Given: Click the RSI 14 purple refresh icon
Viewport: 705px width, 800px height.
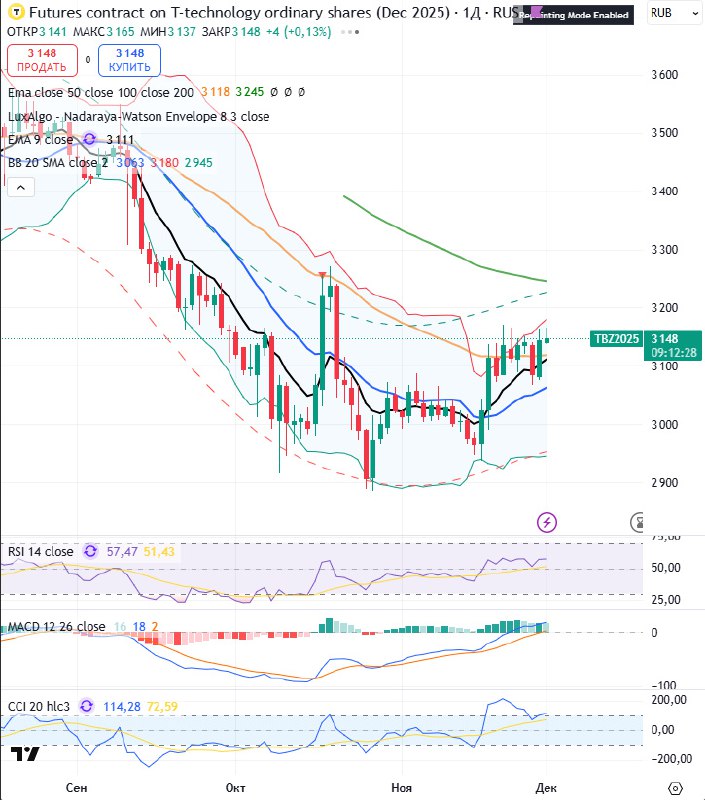Looking at the screenshot, I should [91, 551].
